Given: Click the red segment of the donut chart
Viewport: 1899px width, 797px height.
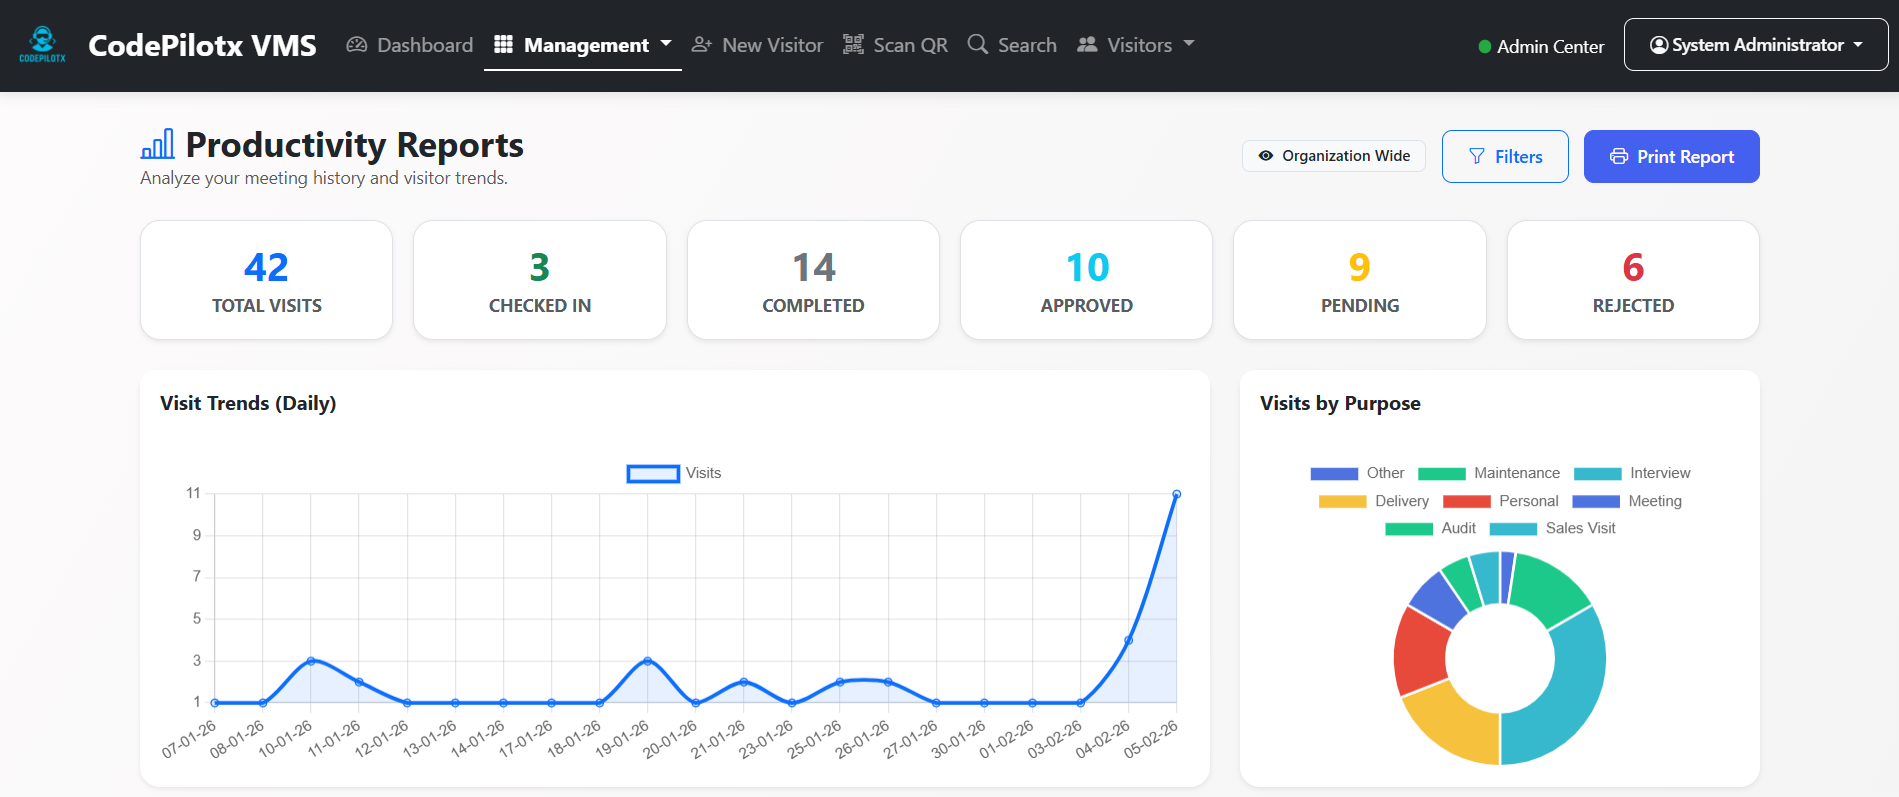Looking at the screenshot, I should (x=1420, y=653).
